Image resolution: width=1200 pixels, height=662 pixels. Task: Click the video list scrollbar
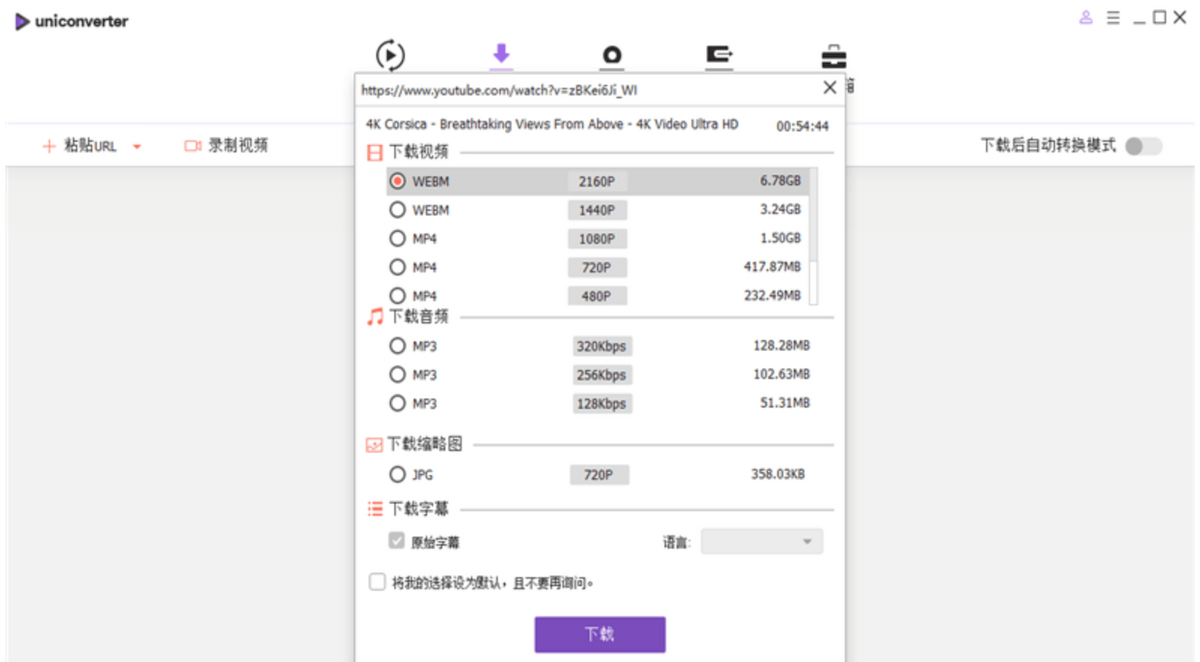814,236
